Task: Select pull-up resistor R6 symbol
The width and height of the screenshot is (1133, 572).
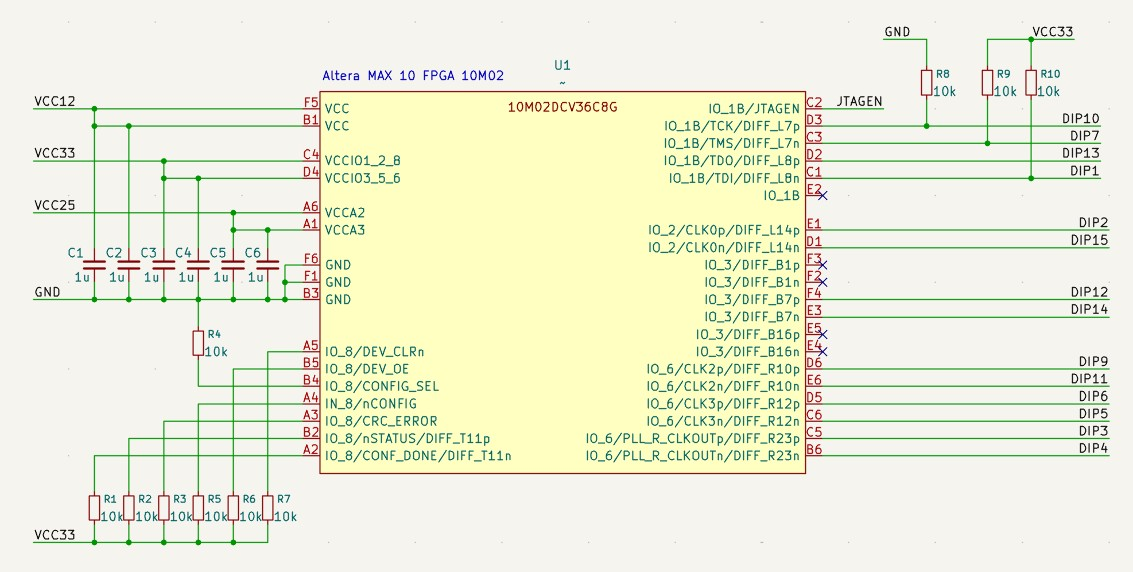Action: pos(233,507)
